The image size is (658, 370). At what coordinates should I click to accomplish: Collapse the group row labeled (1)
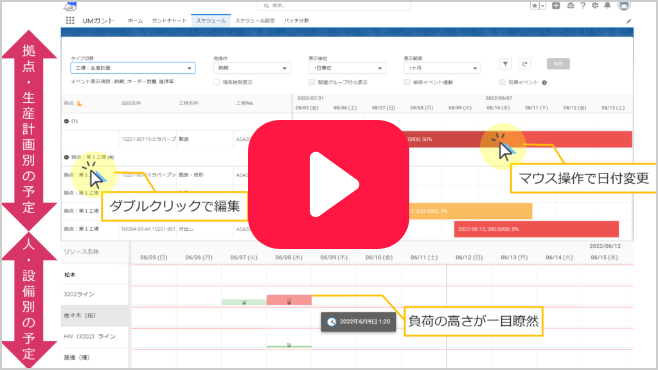coord(66,121)
